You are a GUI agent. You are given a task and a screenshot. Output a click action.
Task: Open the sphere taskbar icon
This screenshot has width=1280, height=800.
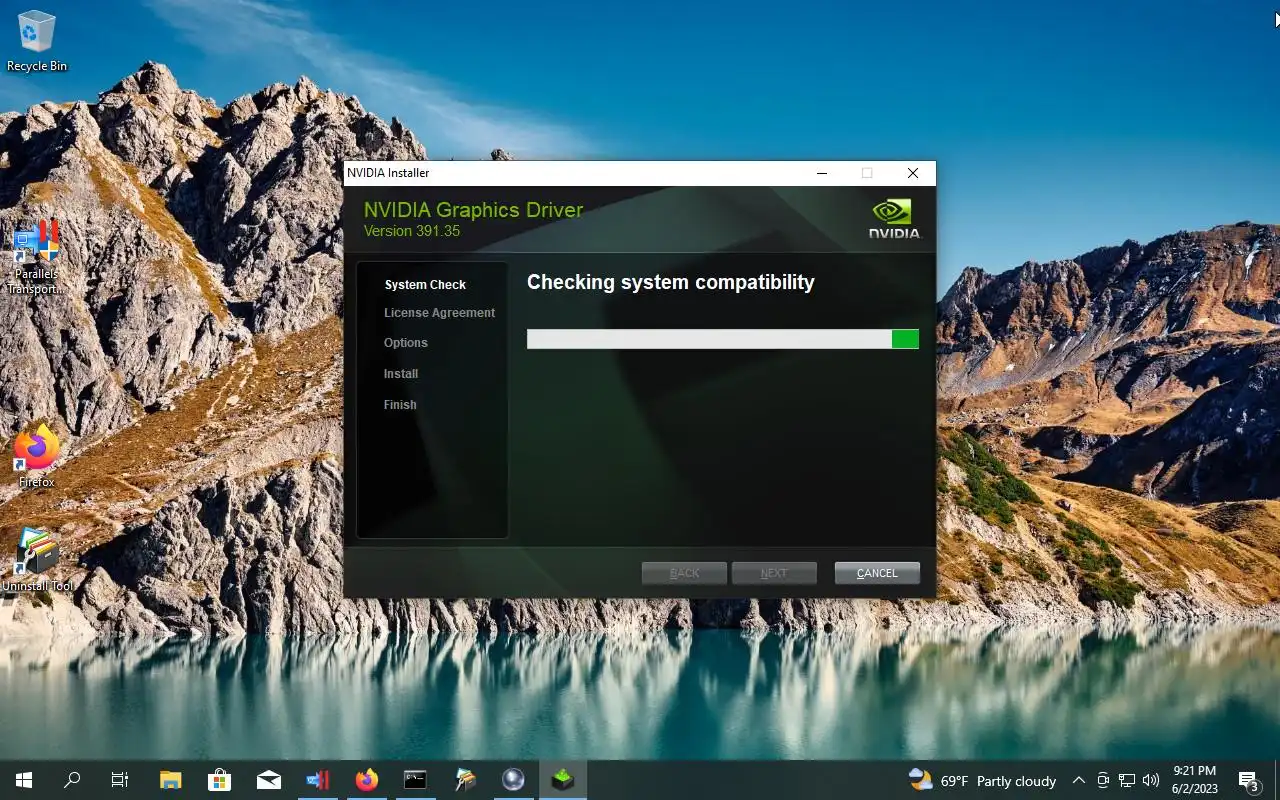coord(513,780)
